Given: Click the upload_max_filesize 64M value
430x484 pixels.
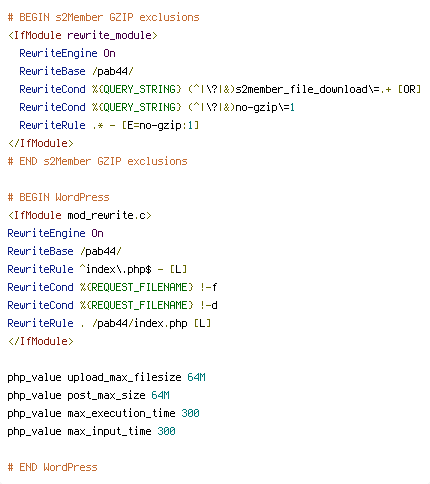Looking at the screenshot, I should [x=196, y=377].
